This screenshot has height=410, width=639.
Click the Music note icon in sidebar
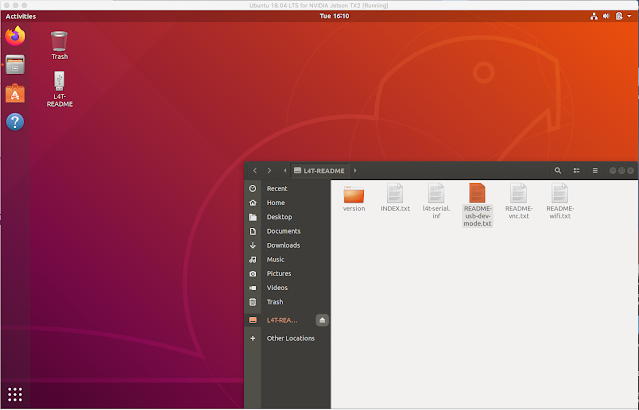253,259
